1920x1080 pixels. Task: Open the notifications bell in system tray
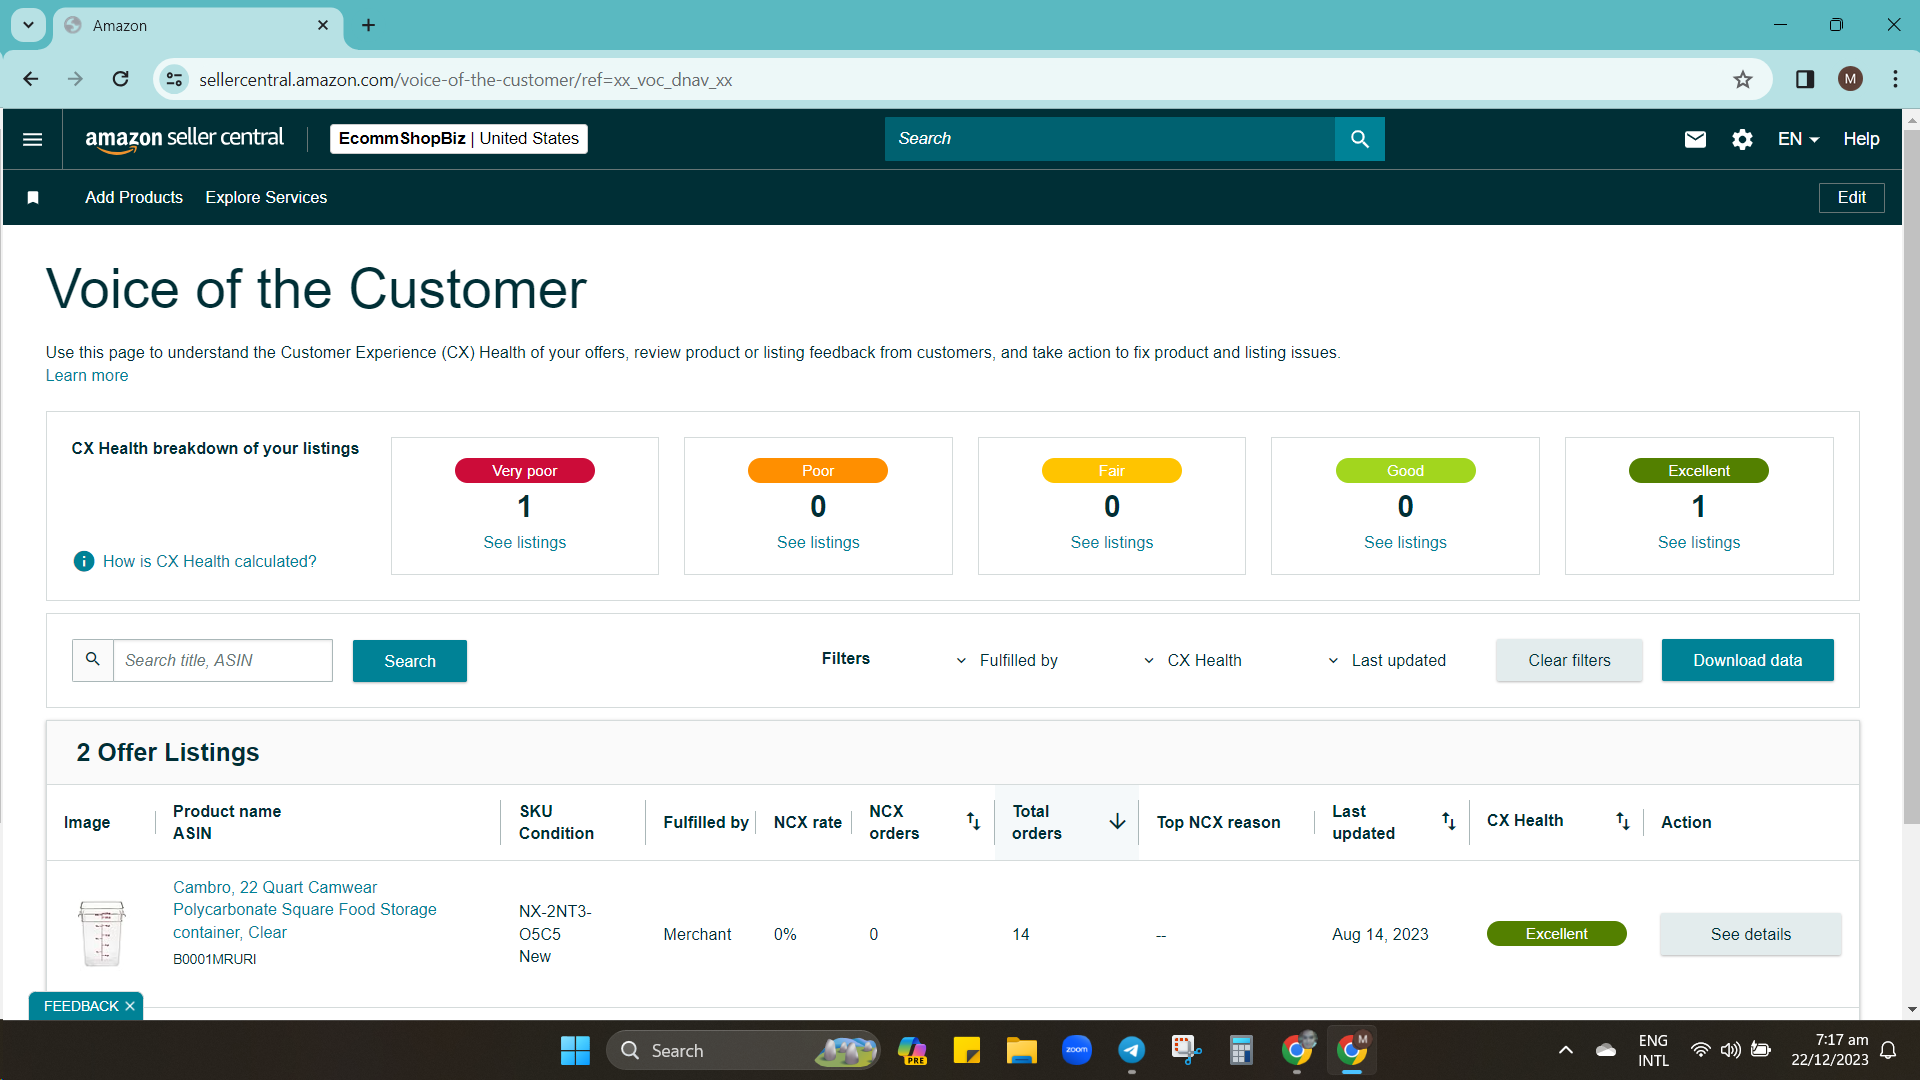[1888, 1050]
